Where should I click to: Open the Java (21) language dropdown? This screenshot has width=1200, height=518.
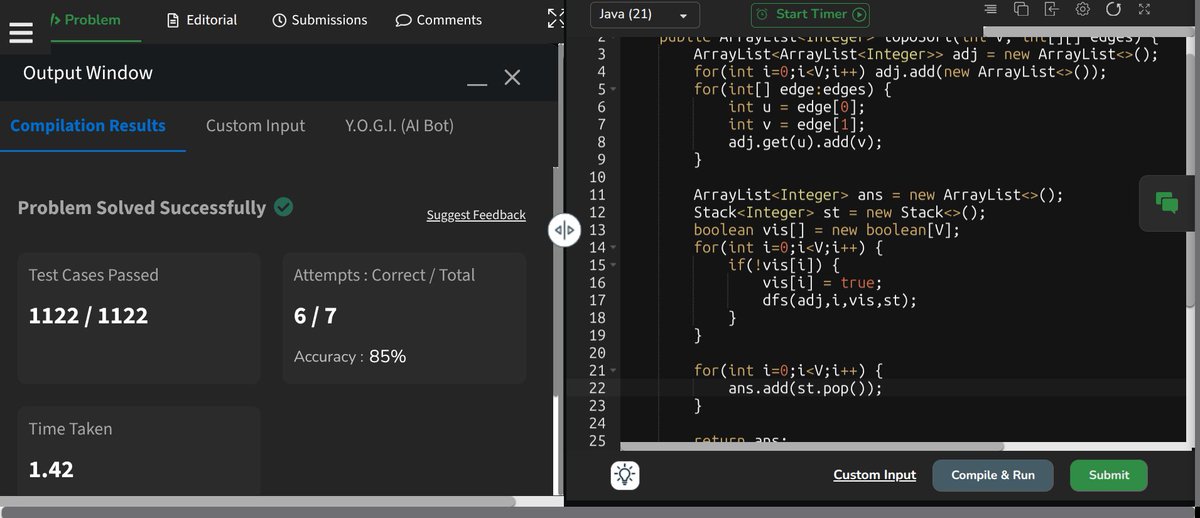coord(644,15)
